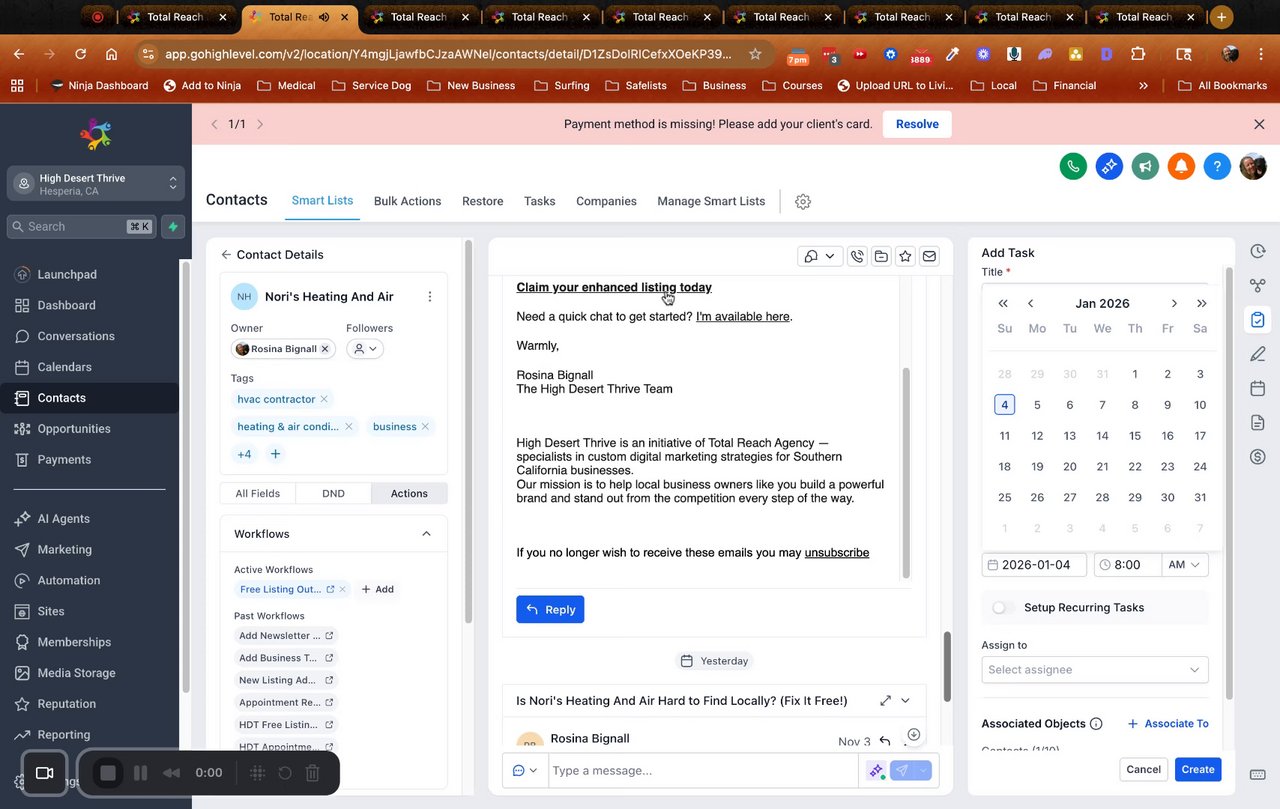Open the three-dot menu for Nori's Heating And Air

430,297
